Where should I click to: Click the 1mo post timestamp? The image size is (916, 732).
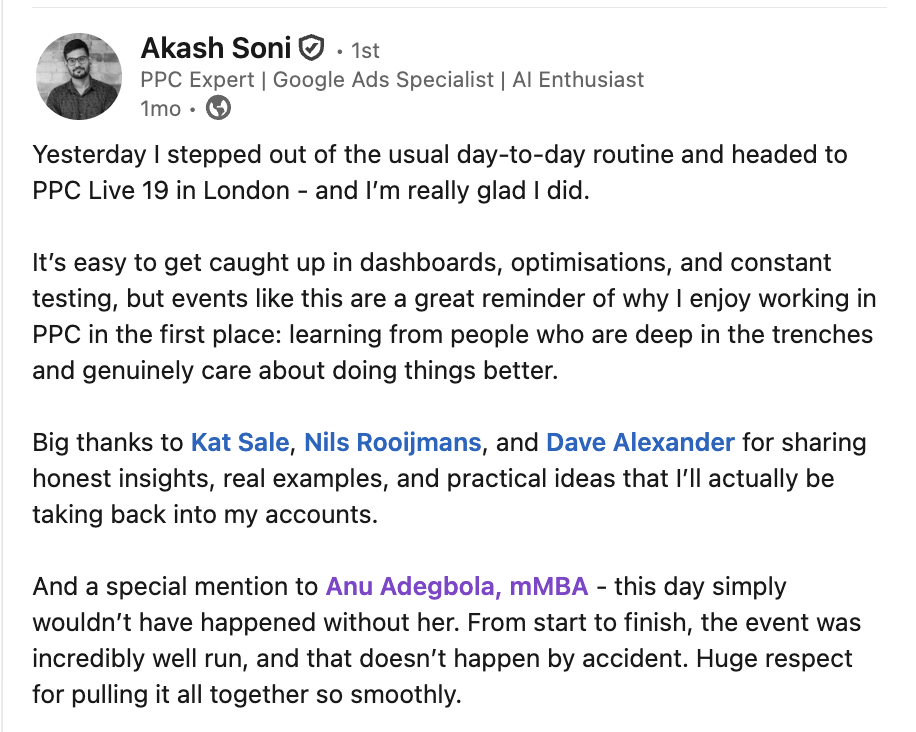160,108
